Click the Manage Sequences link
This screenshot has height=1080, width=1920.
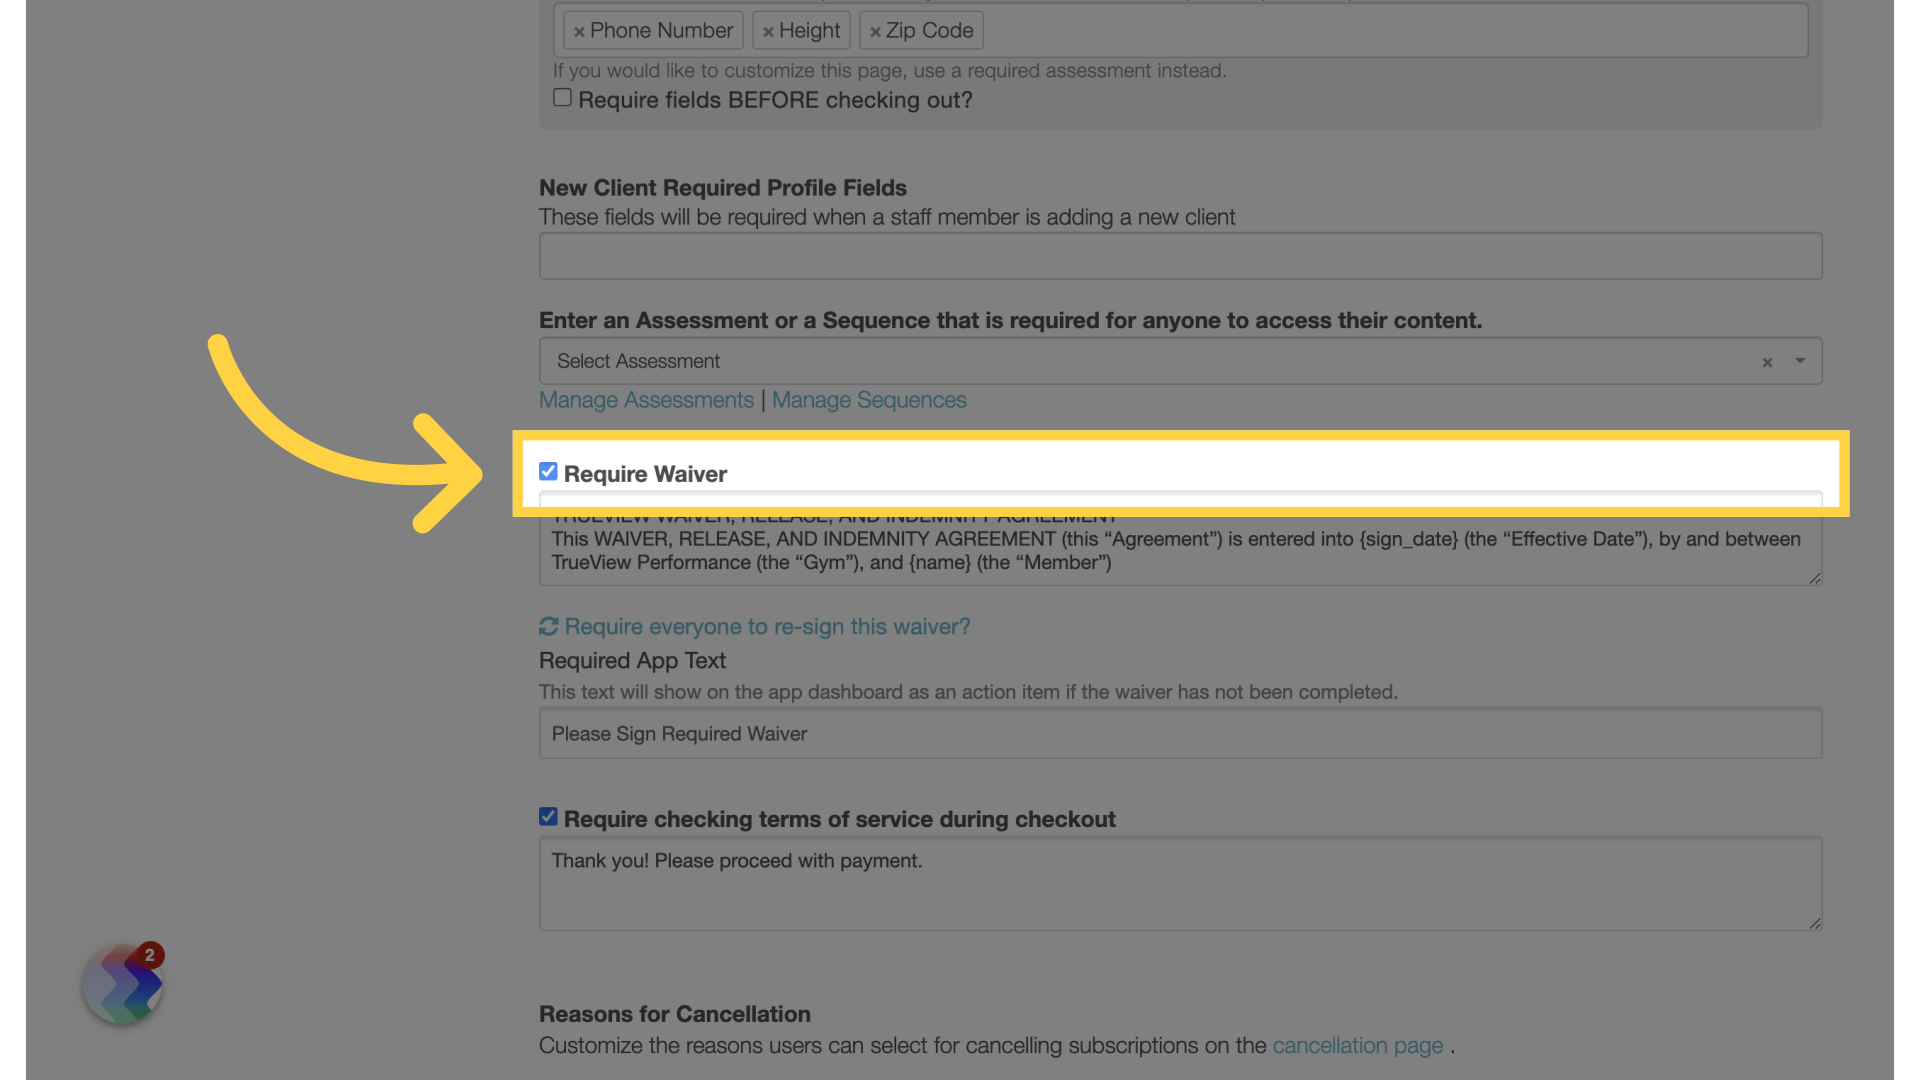tap(869, 400)
